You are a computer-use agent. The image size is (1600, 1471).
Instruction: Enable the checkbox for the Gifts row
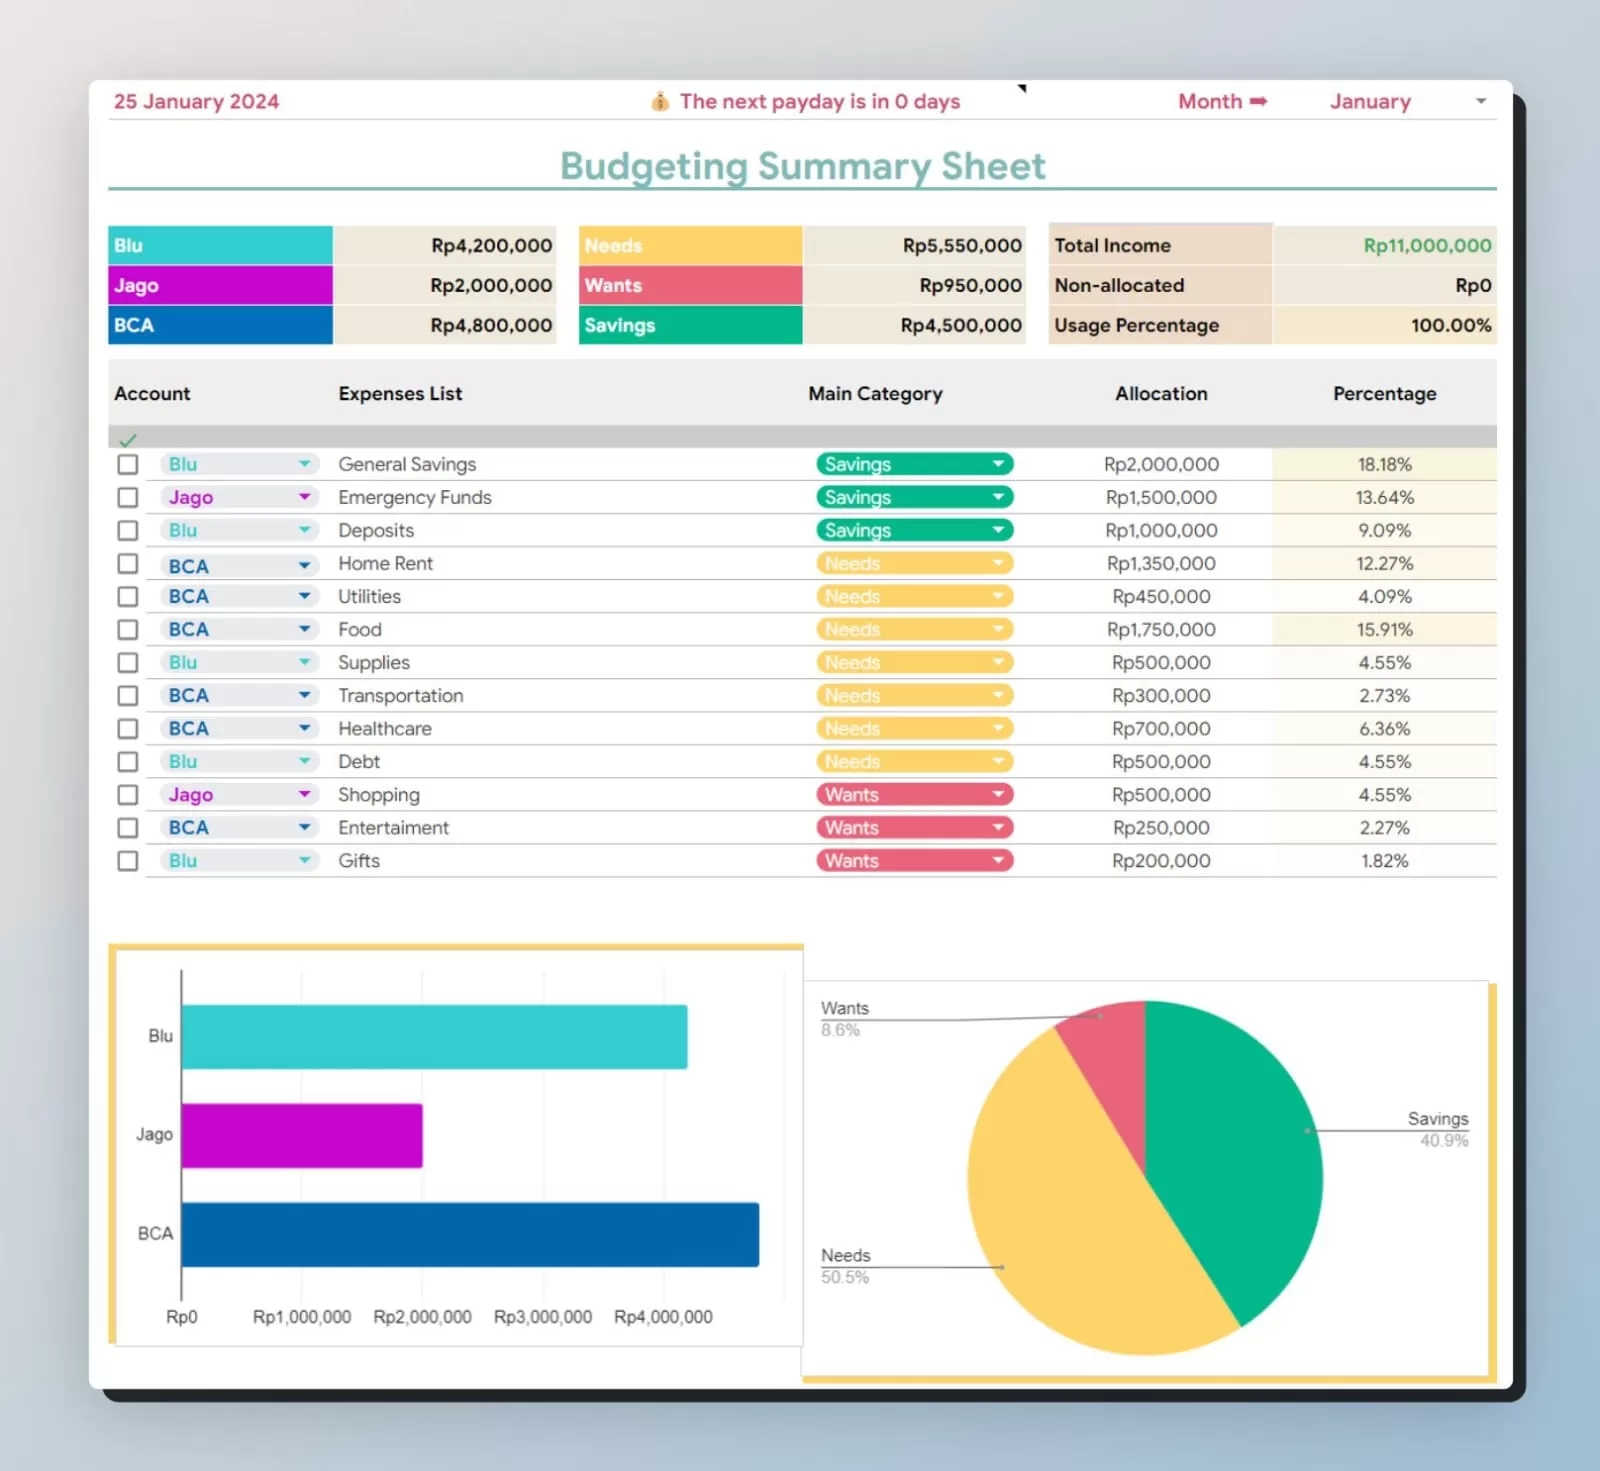128,861
